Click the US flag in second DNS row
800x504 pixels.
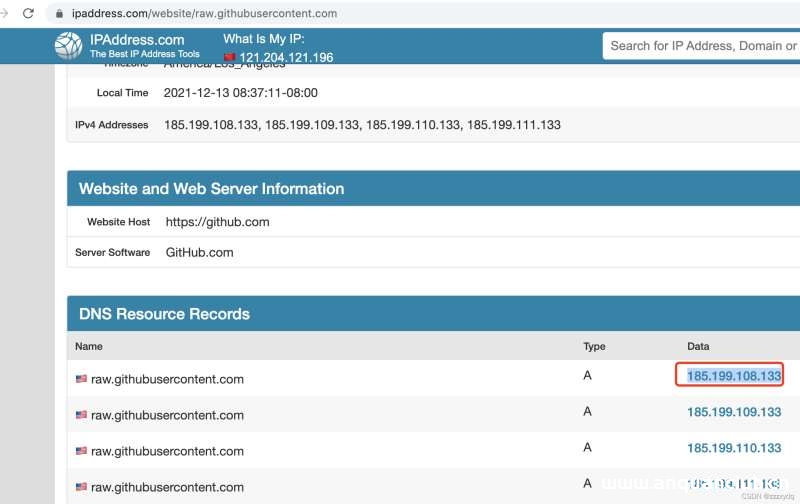tap(81, 414)
